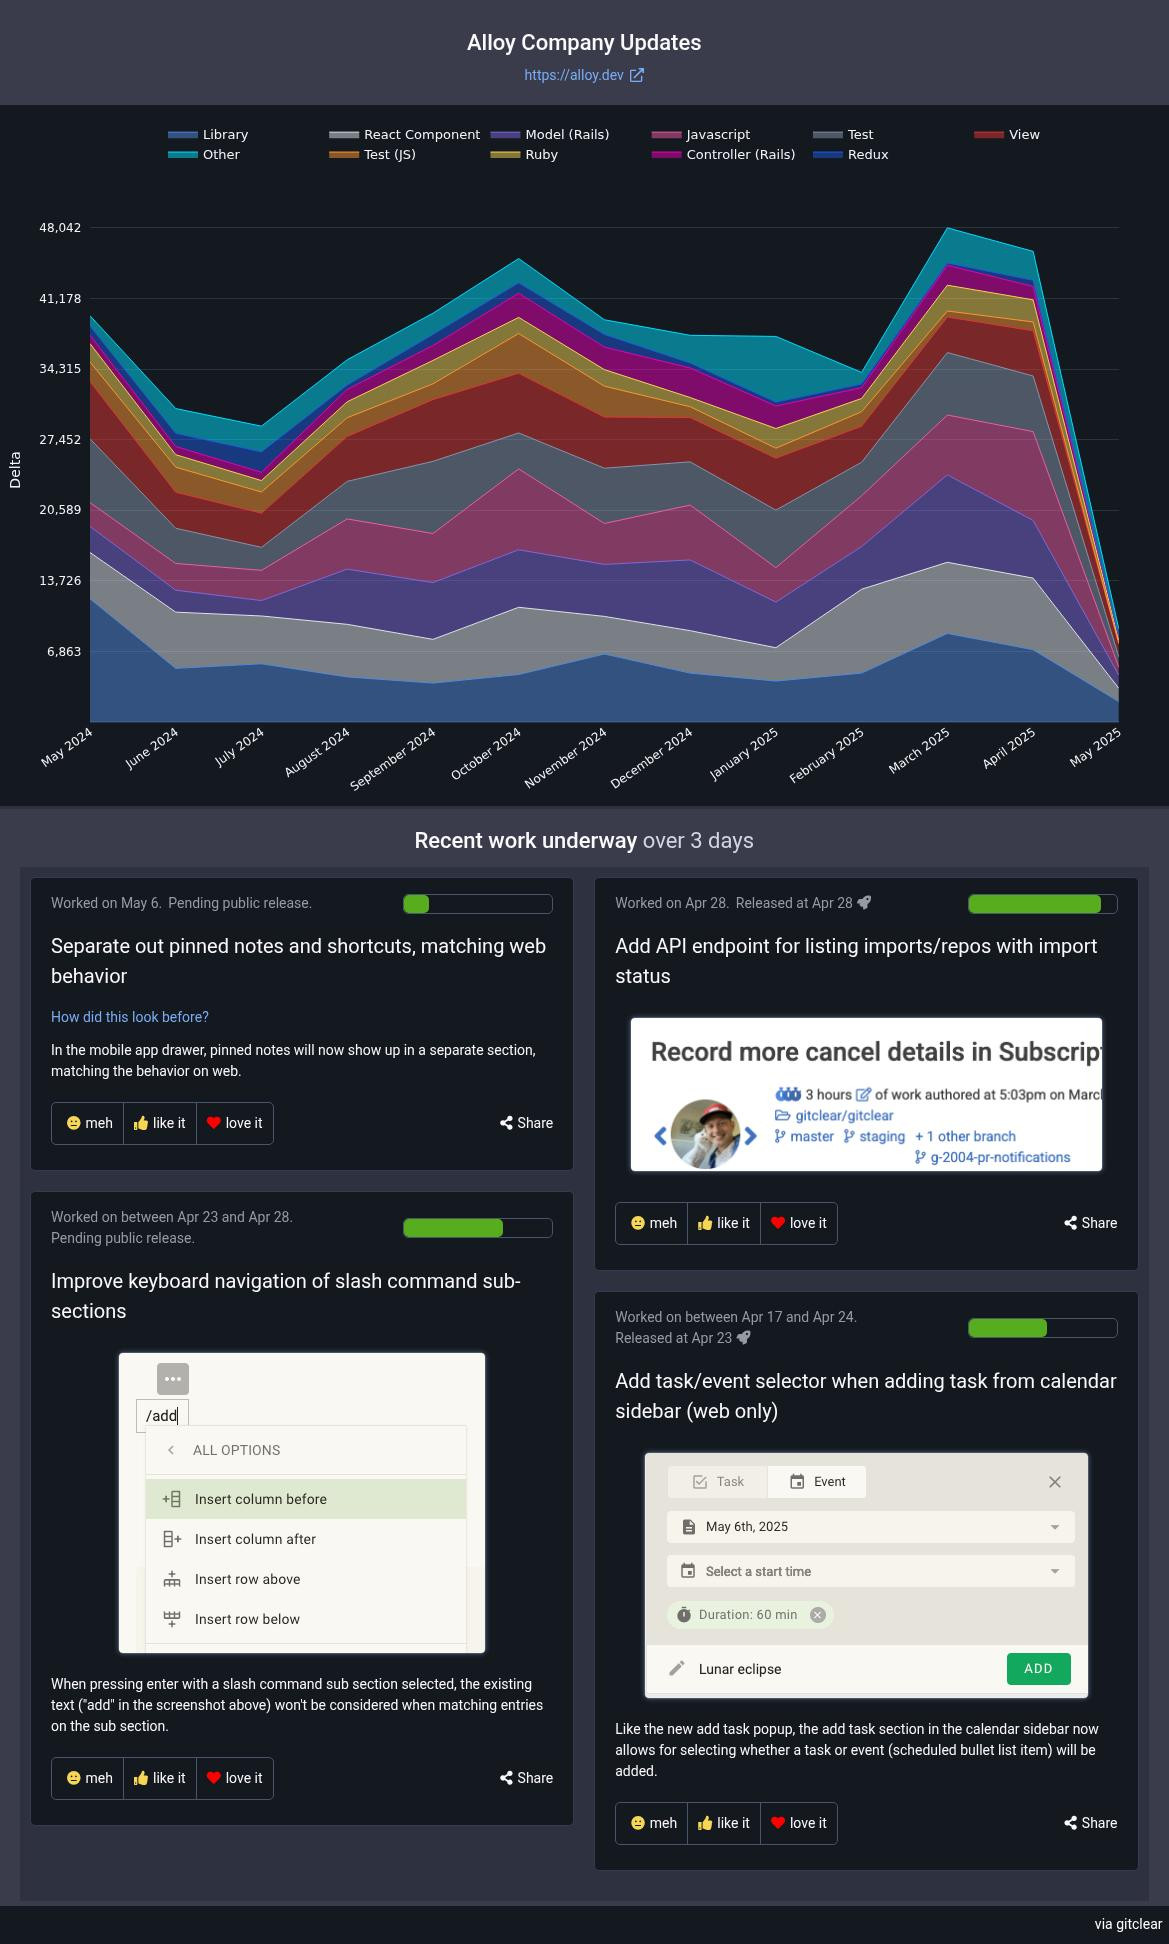Open the May 6th, 2025 date dropdown
The image size is (1169, 1944).
pyautogui.click(x=870, y=1527)
